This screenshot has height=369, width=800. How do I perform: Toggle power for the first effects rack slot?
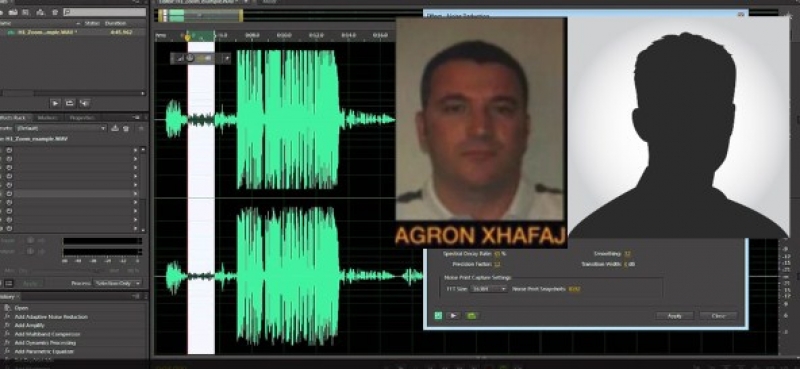pos(9,150)
